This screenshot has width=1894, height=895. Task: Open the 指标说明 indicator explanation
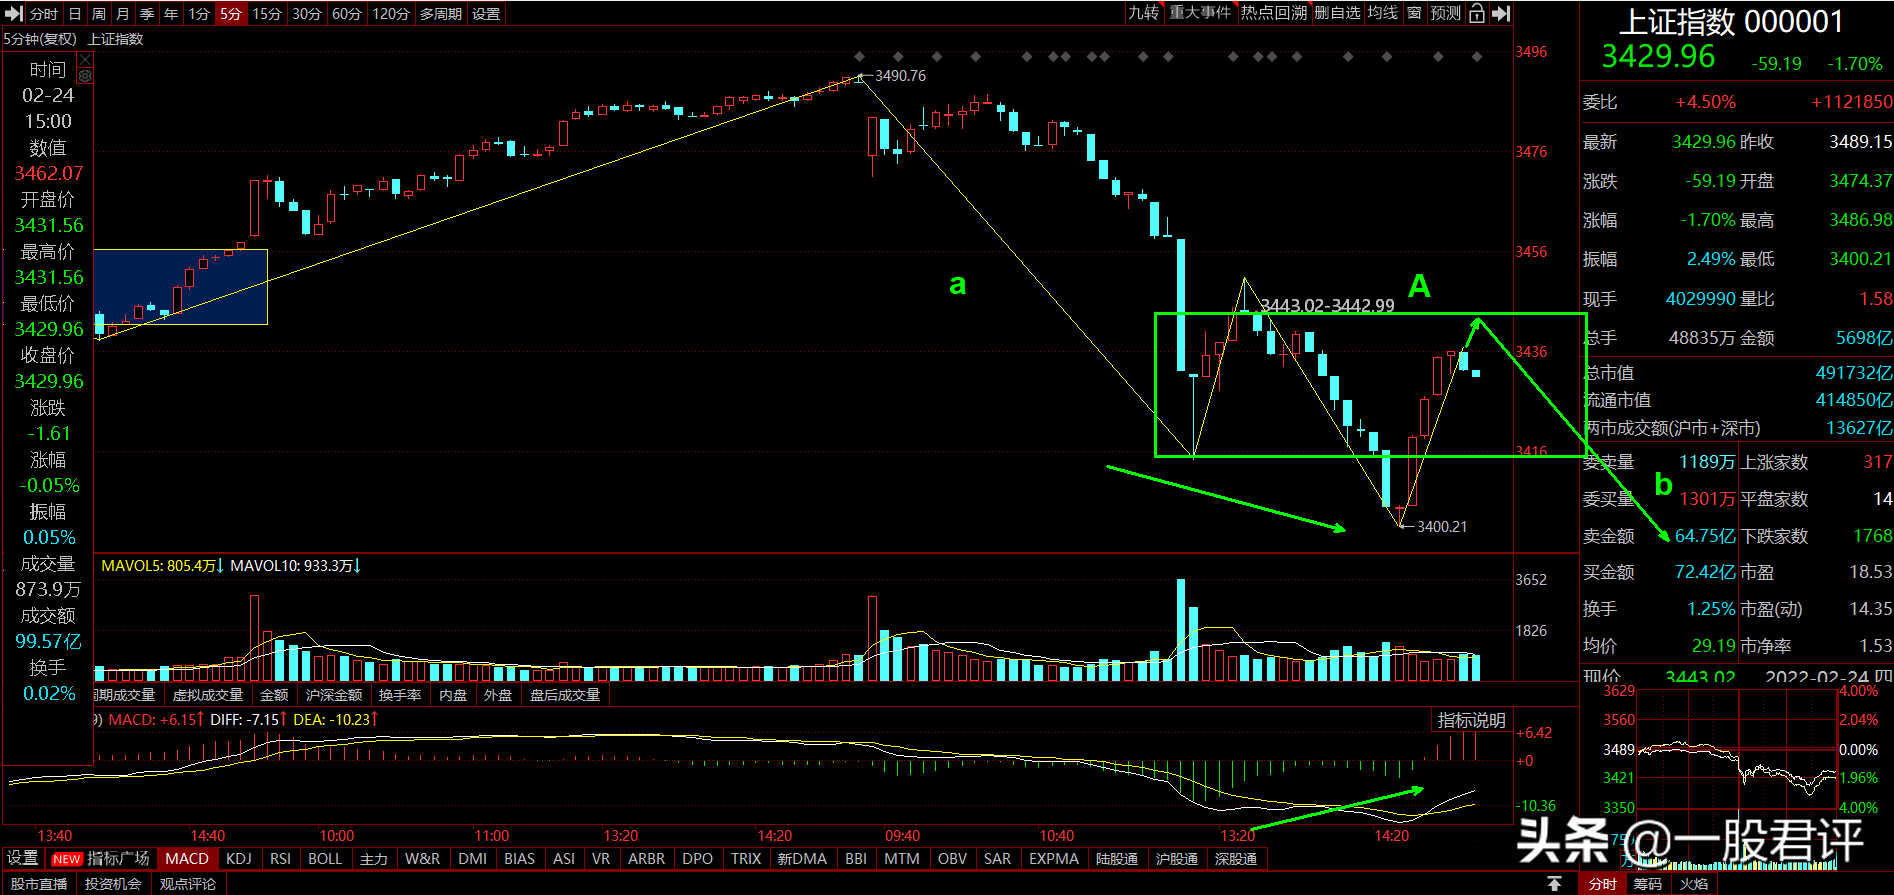click(x=1471, y=720)
